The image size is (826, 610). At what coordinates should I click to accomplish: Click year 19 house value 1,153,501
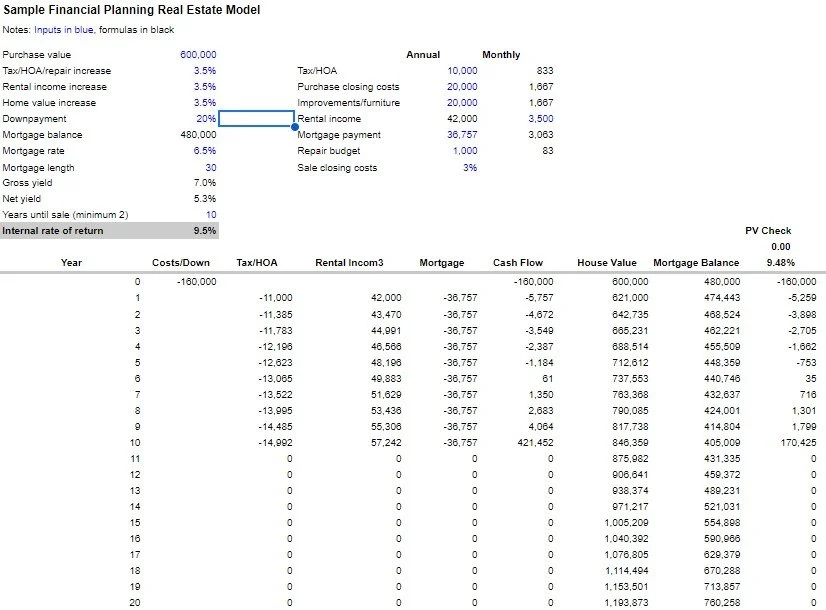click(x=626, y=587)
